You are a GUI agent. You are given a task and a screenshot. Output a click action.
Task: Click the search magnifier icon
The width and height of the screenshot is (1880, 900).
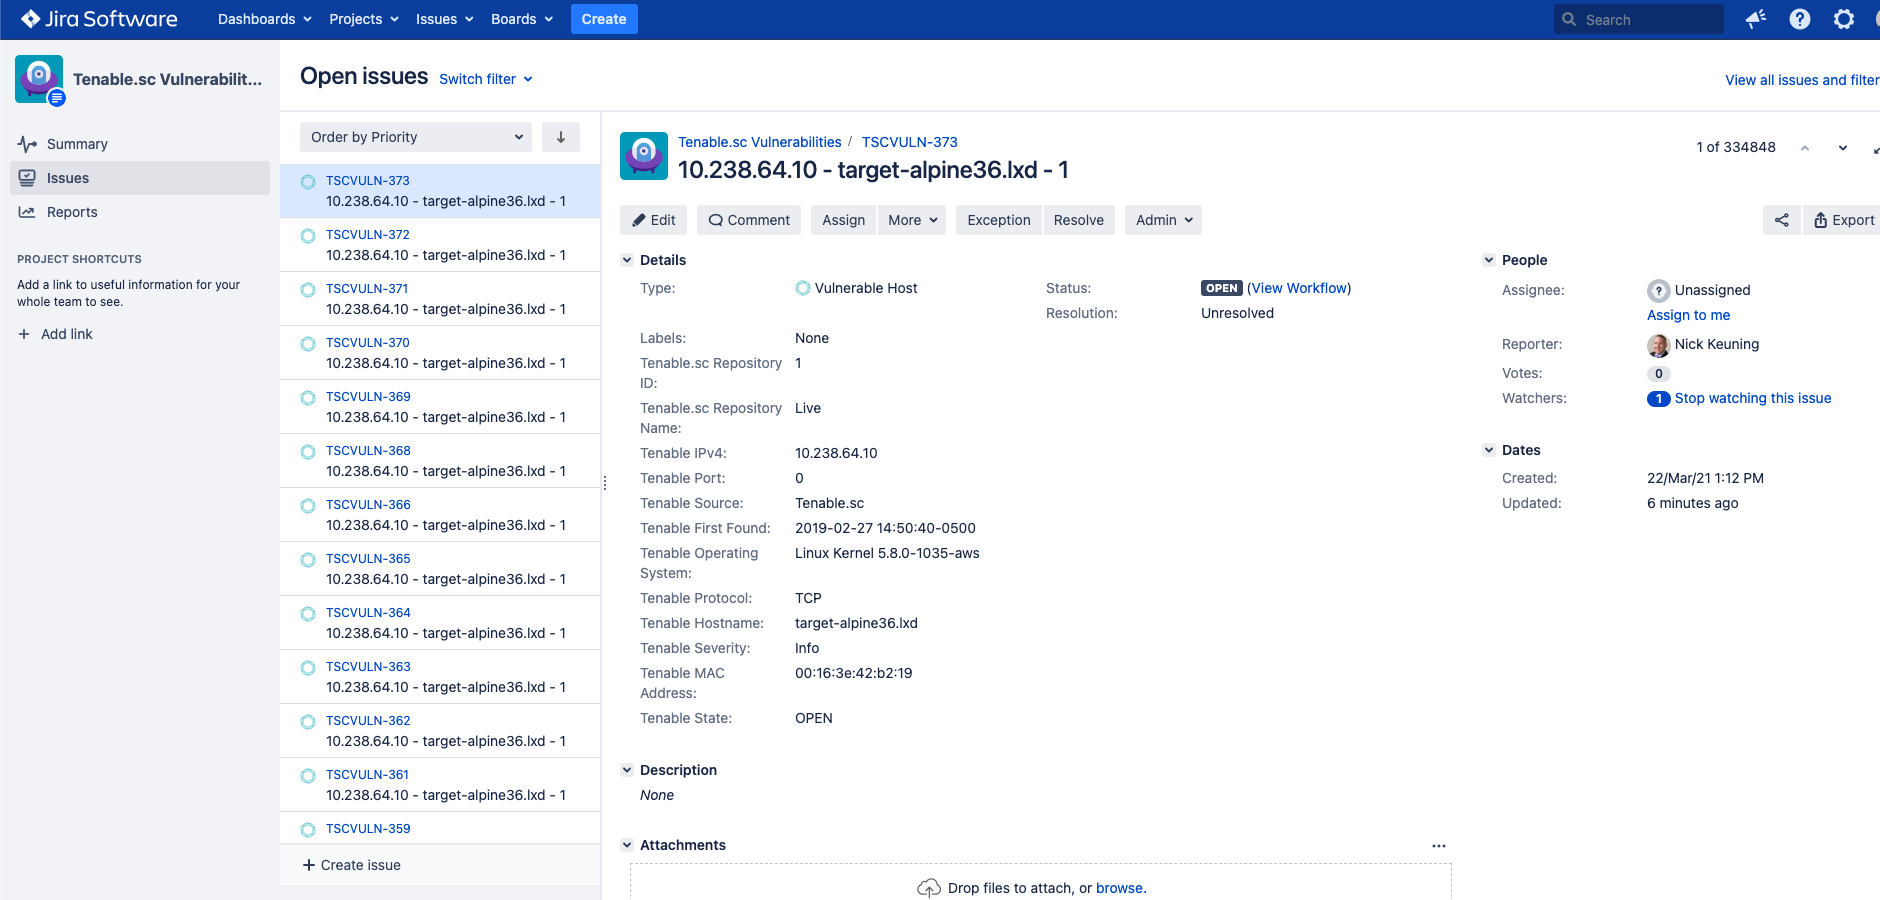click(x=1569, y=19)
